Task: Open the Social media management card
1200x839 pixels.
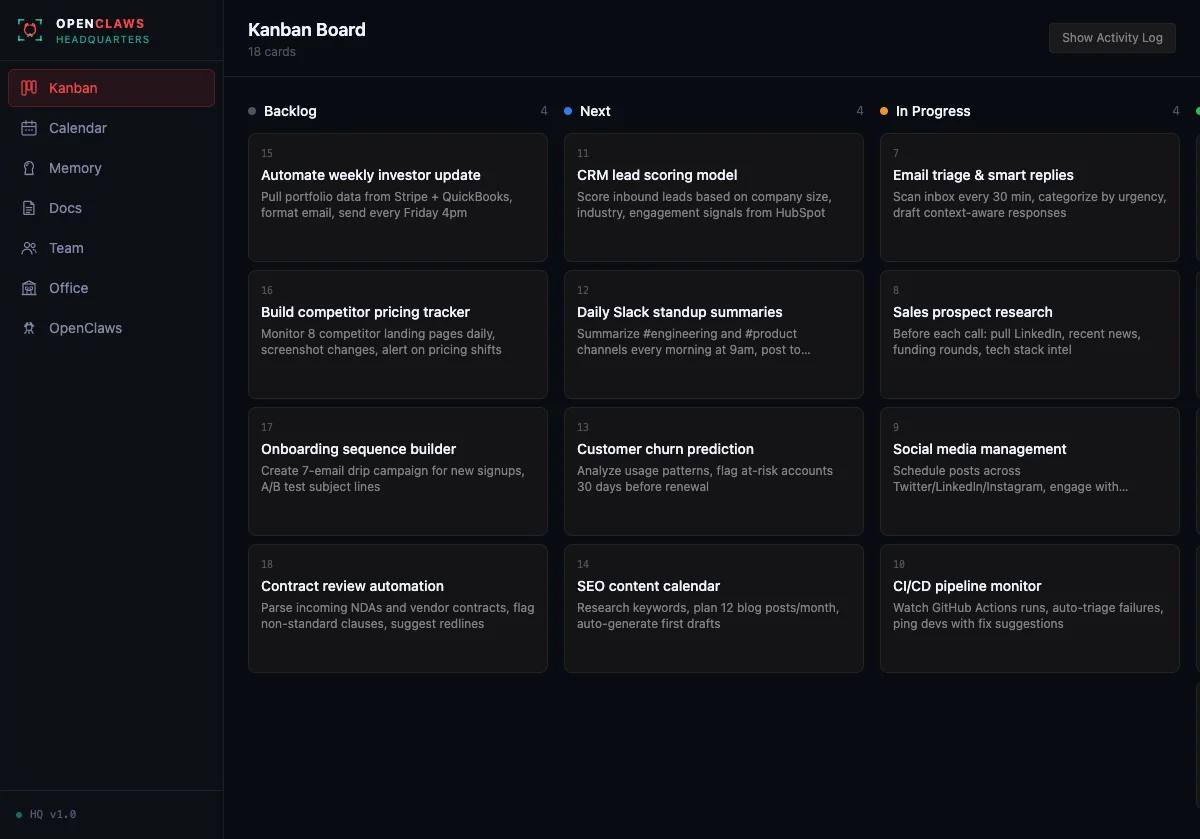Action: pos(1030,471)
